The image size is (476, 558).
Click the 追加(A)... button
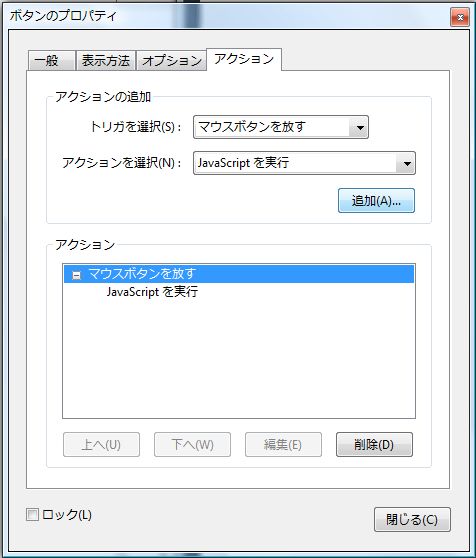tap(376, 201)
